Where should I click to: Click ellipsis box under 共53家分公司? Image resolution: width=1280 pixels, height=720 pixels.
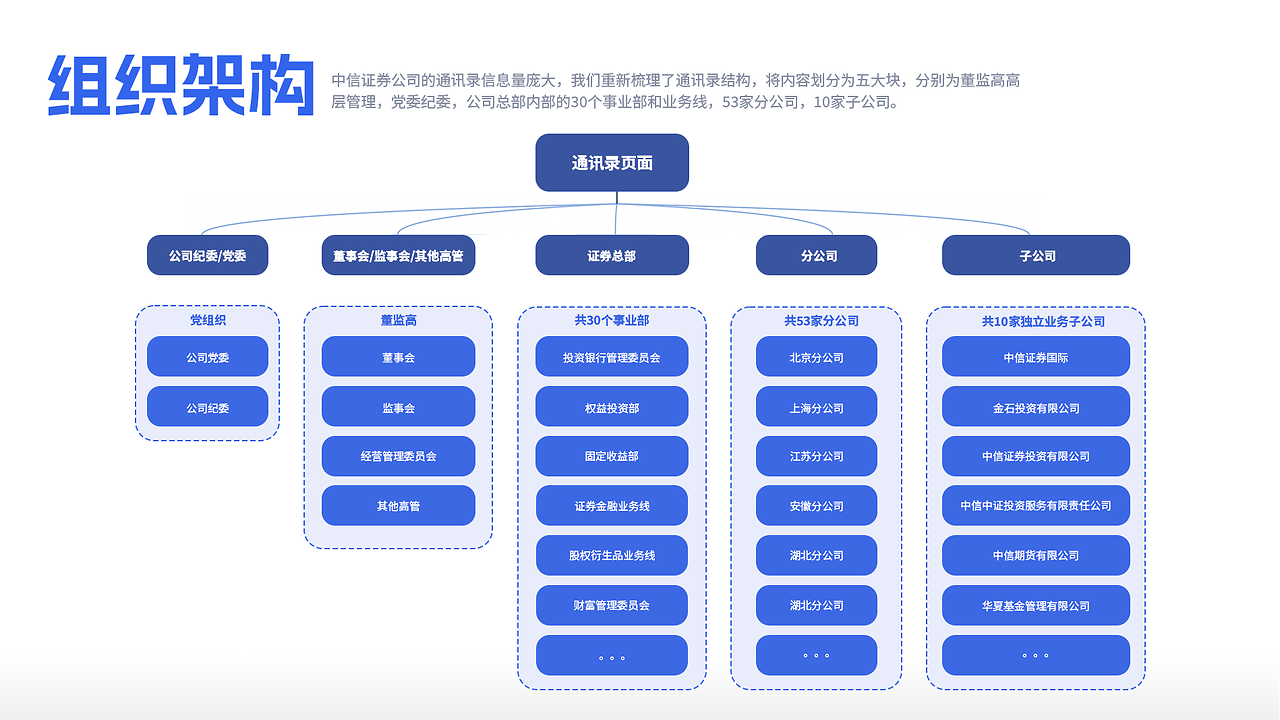point(816,655)
